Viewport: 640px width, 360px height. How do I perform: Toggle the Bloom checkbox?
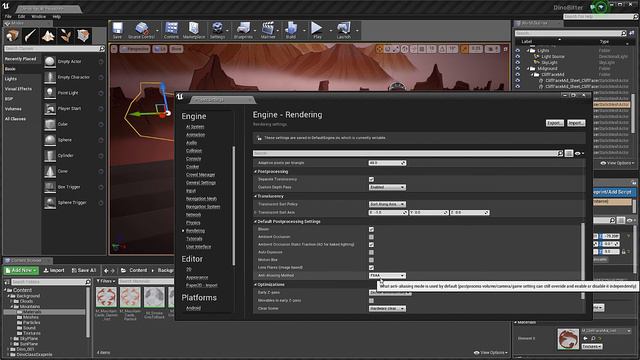click(371, 229)
